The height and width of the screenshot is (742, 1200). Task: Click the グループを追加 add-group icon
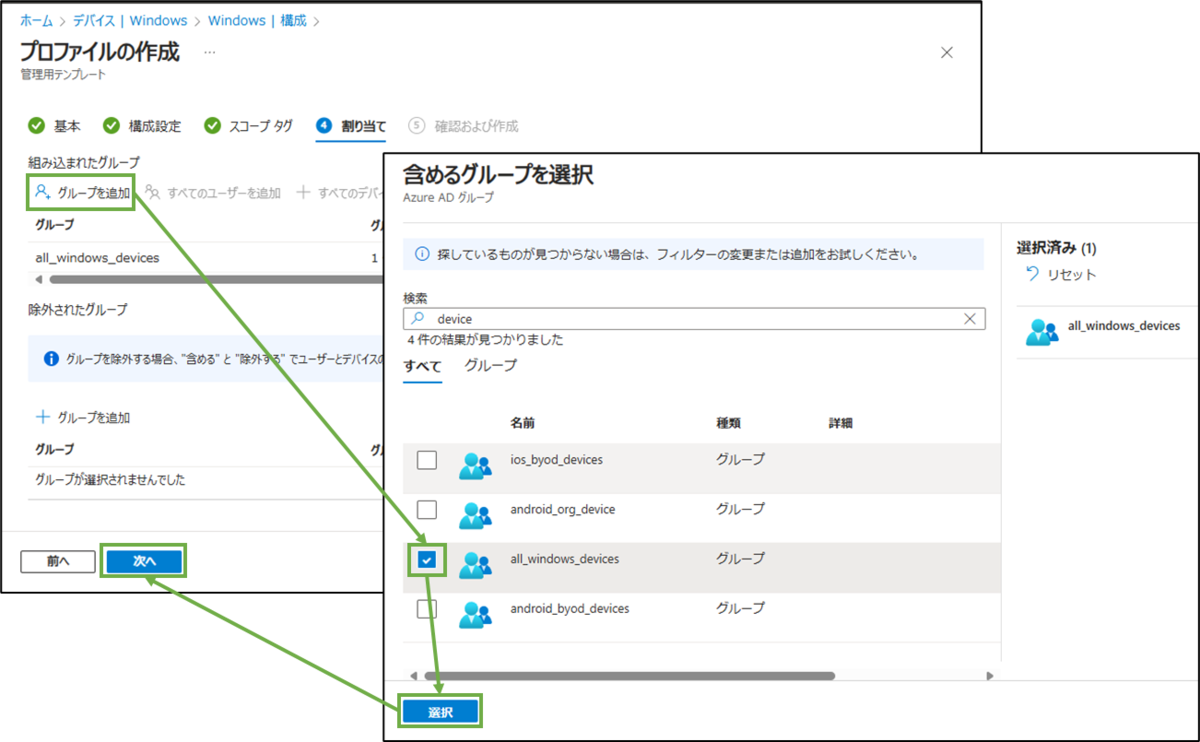pos(42,192)
